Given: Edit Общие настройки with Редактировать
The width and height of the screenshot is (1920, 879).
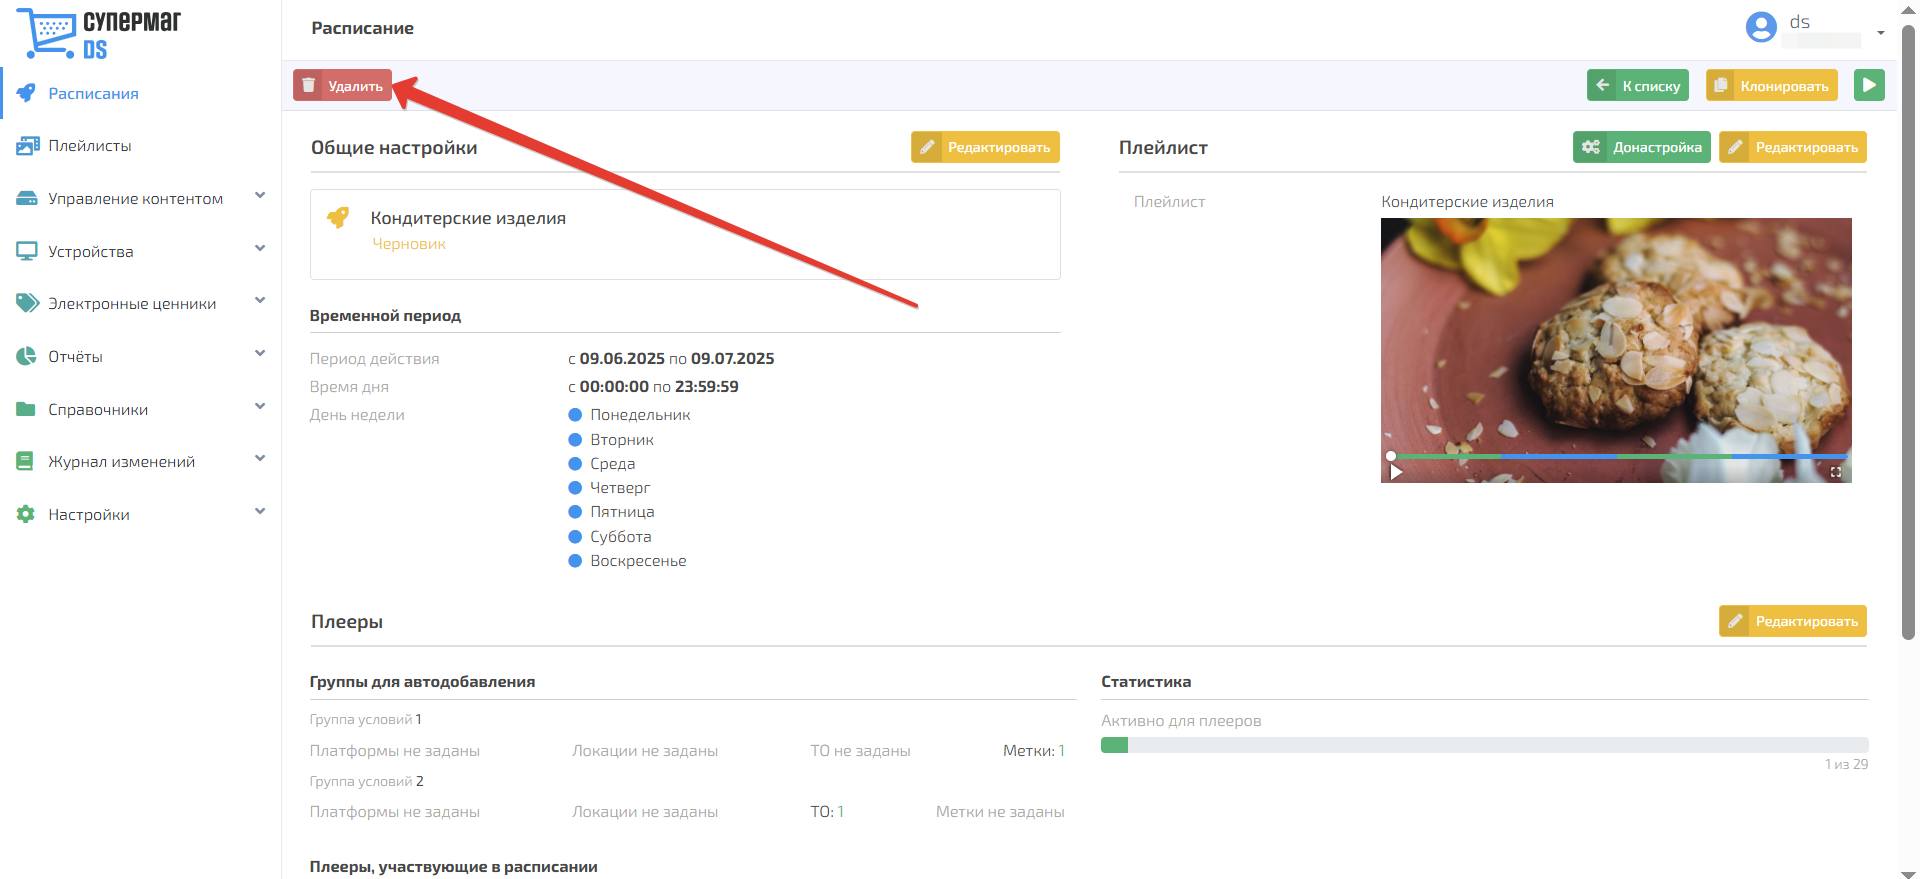Looking at the screenshot, I should point(985,147).
